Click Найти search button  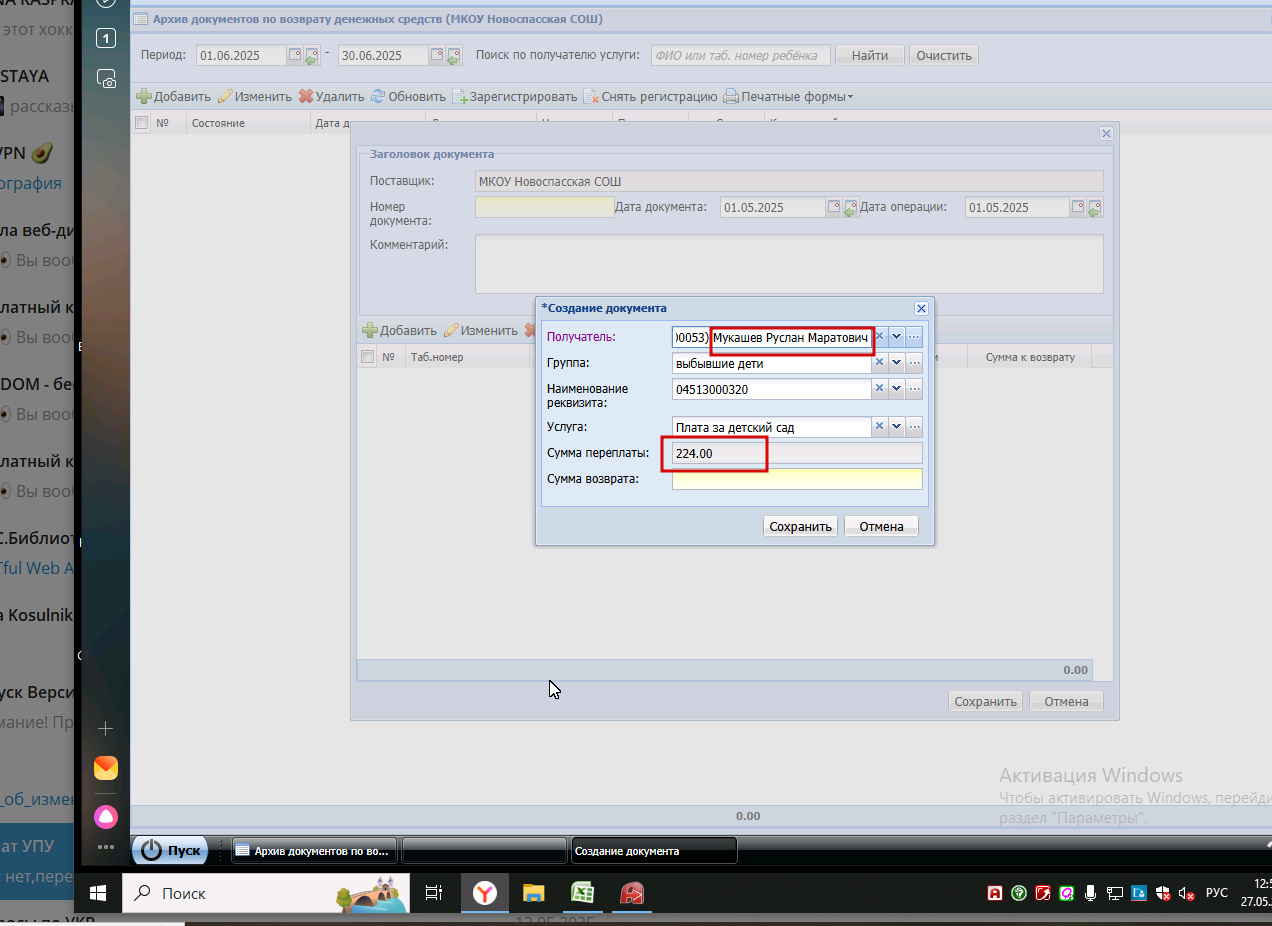(870, 55)
